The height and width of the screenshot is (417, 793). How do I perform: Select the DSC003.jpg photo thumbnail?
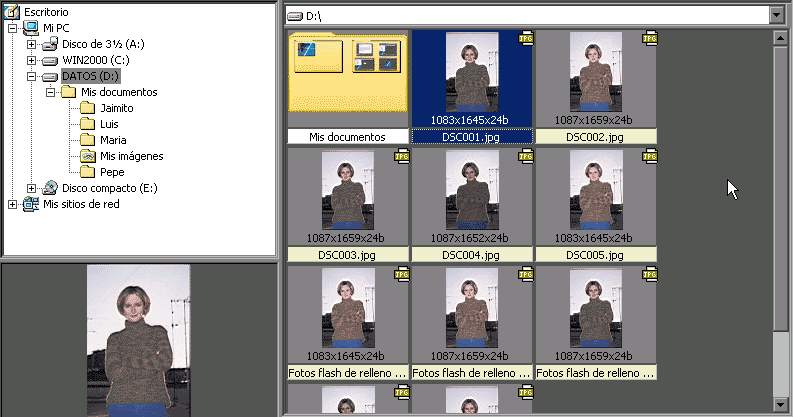(x=348, y=190)
